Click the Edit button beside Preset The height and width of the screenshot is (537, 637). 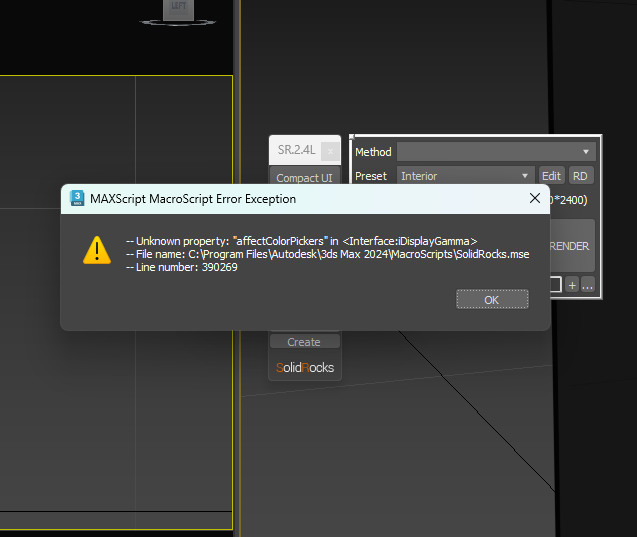(551, 176)
